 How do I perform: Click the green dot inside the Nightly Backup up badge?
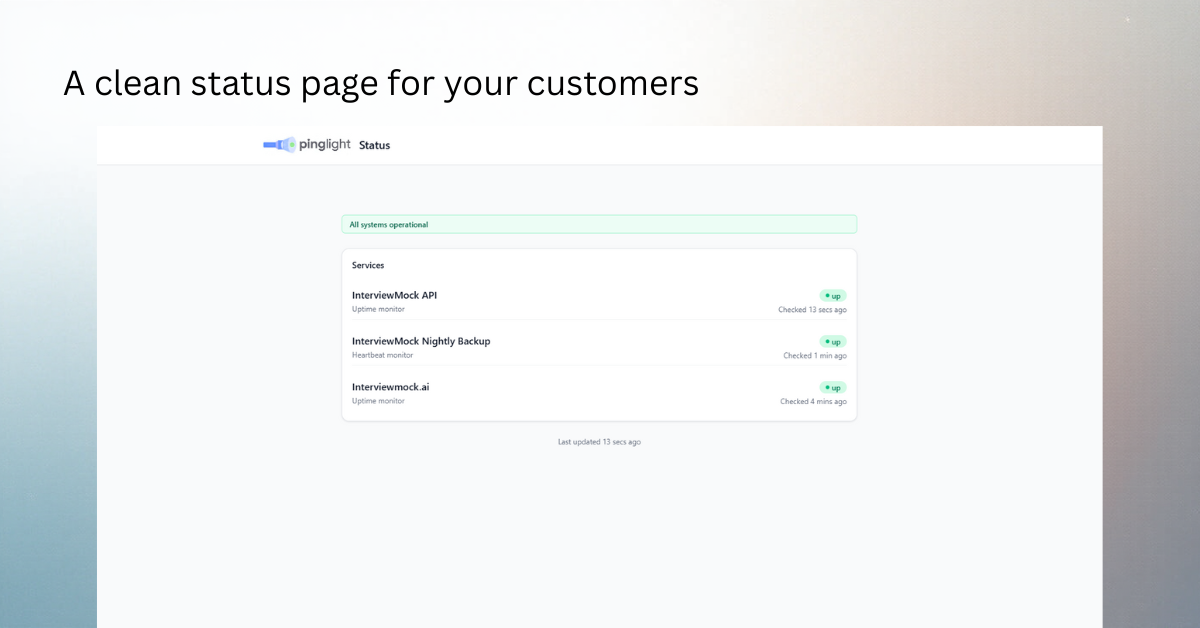[x=829, y=341]
